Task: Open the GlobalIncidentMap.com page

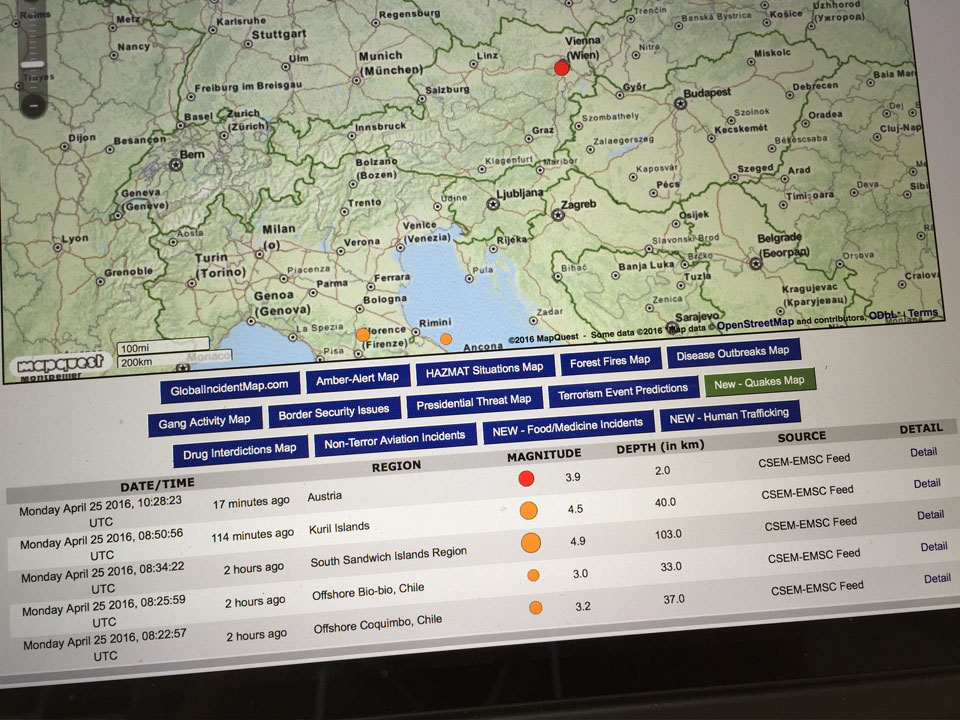Action: [x=230, y=387]
